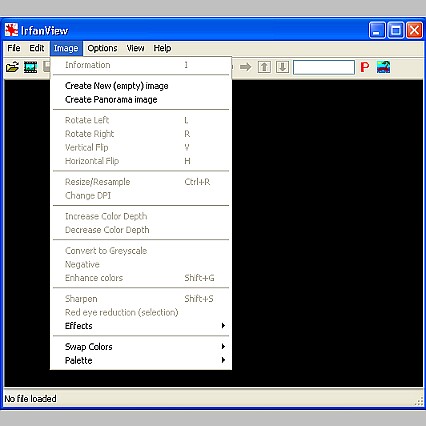The height and width of the screenshot is (426, 426).
Task: Expand the Effects submenu
Action: click(141, 326)
